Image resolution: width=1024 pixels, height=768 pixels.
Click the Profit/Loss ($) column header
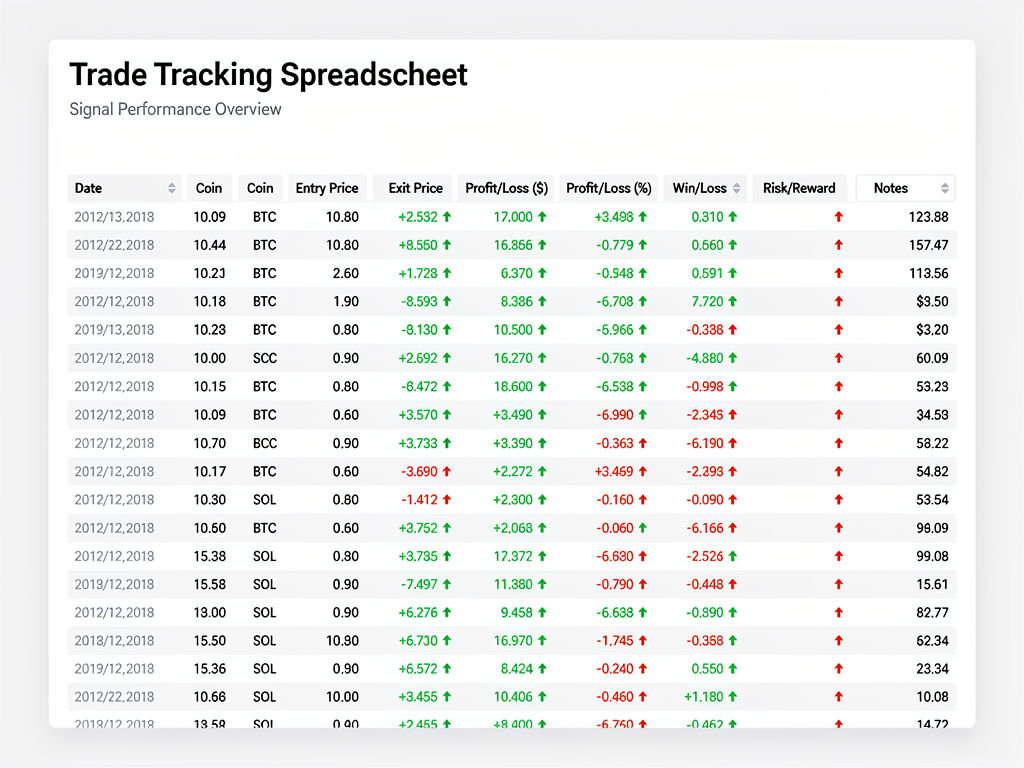pyautogui.click(x=506, y=188)
